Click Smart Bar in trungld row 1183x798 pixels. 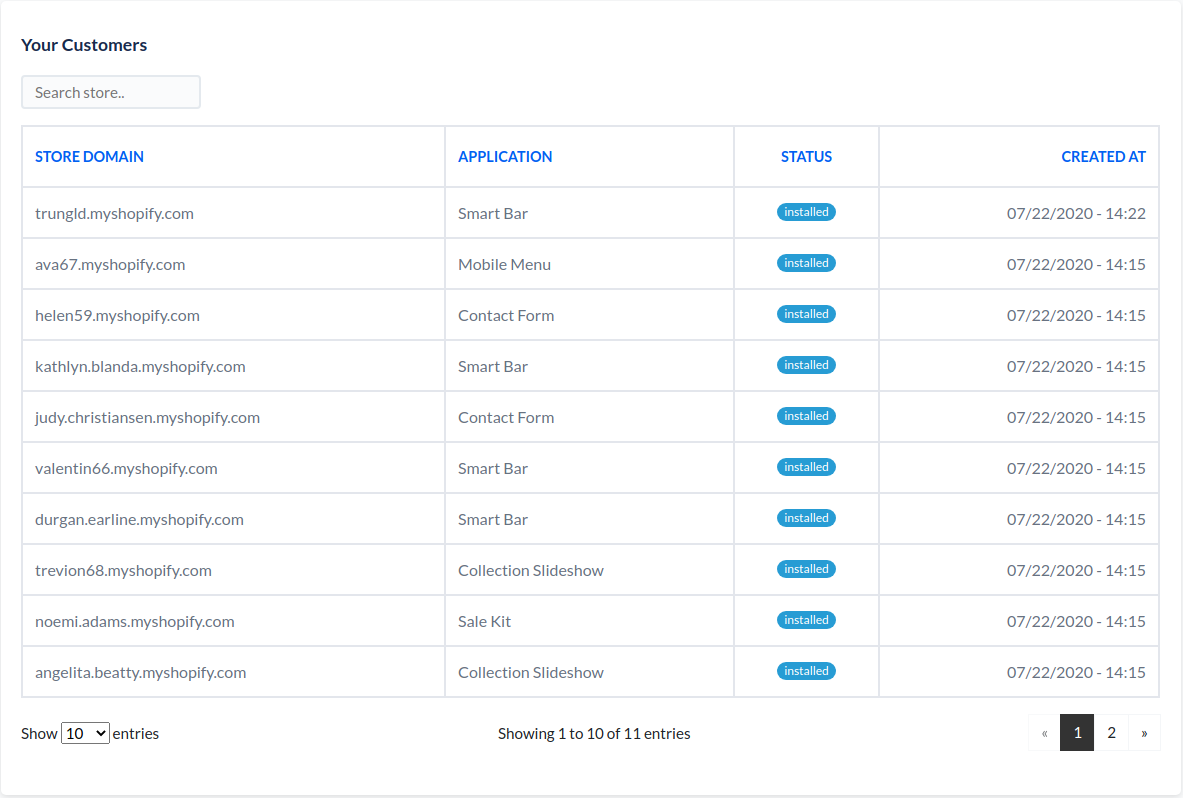click(493, 213)
